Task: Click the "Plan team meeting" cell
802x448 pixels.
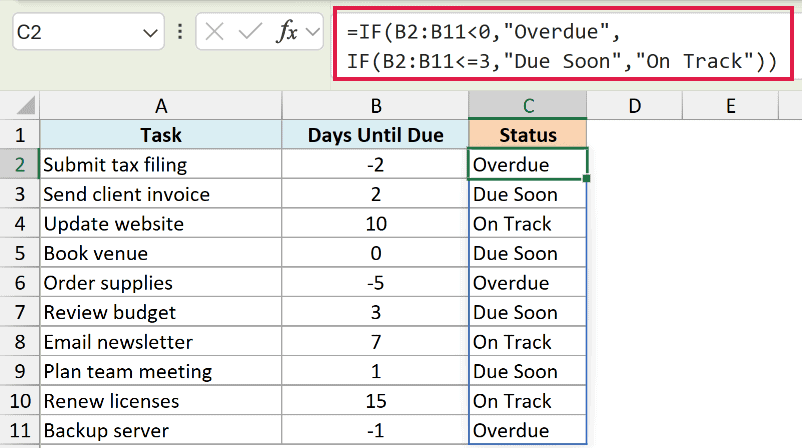Action: point(161,371)
